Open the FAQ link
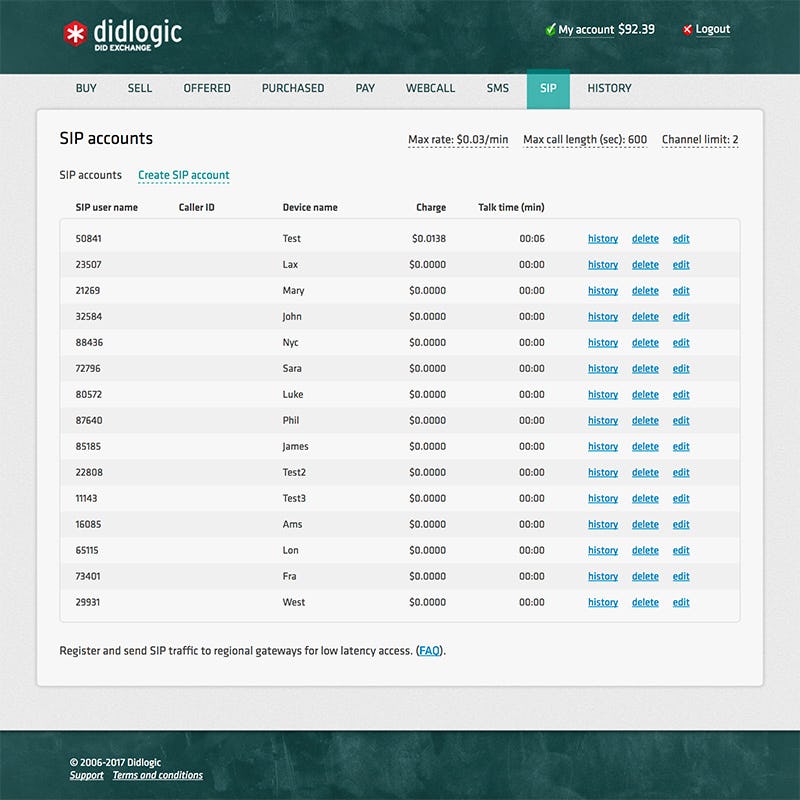 431,648
